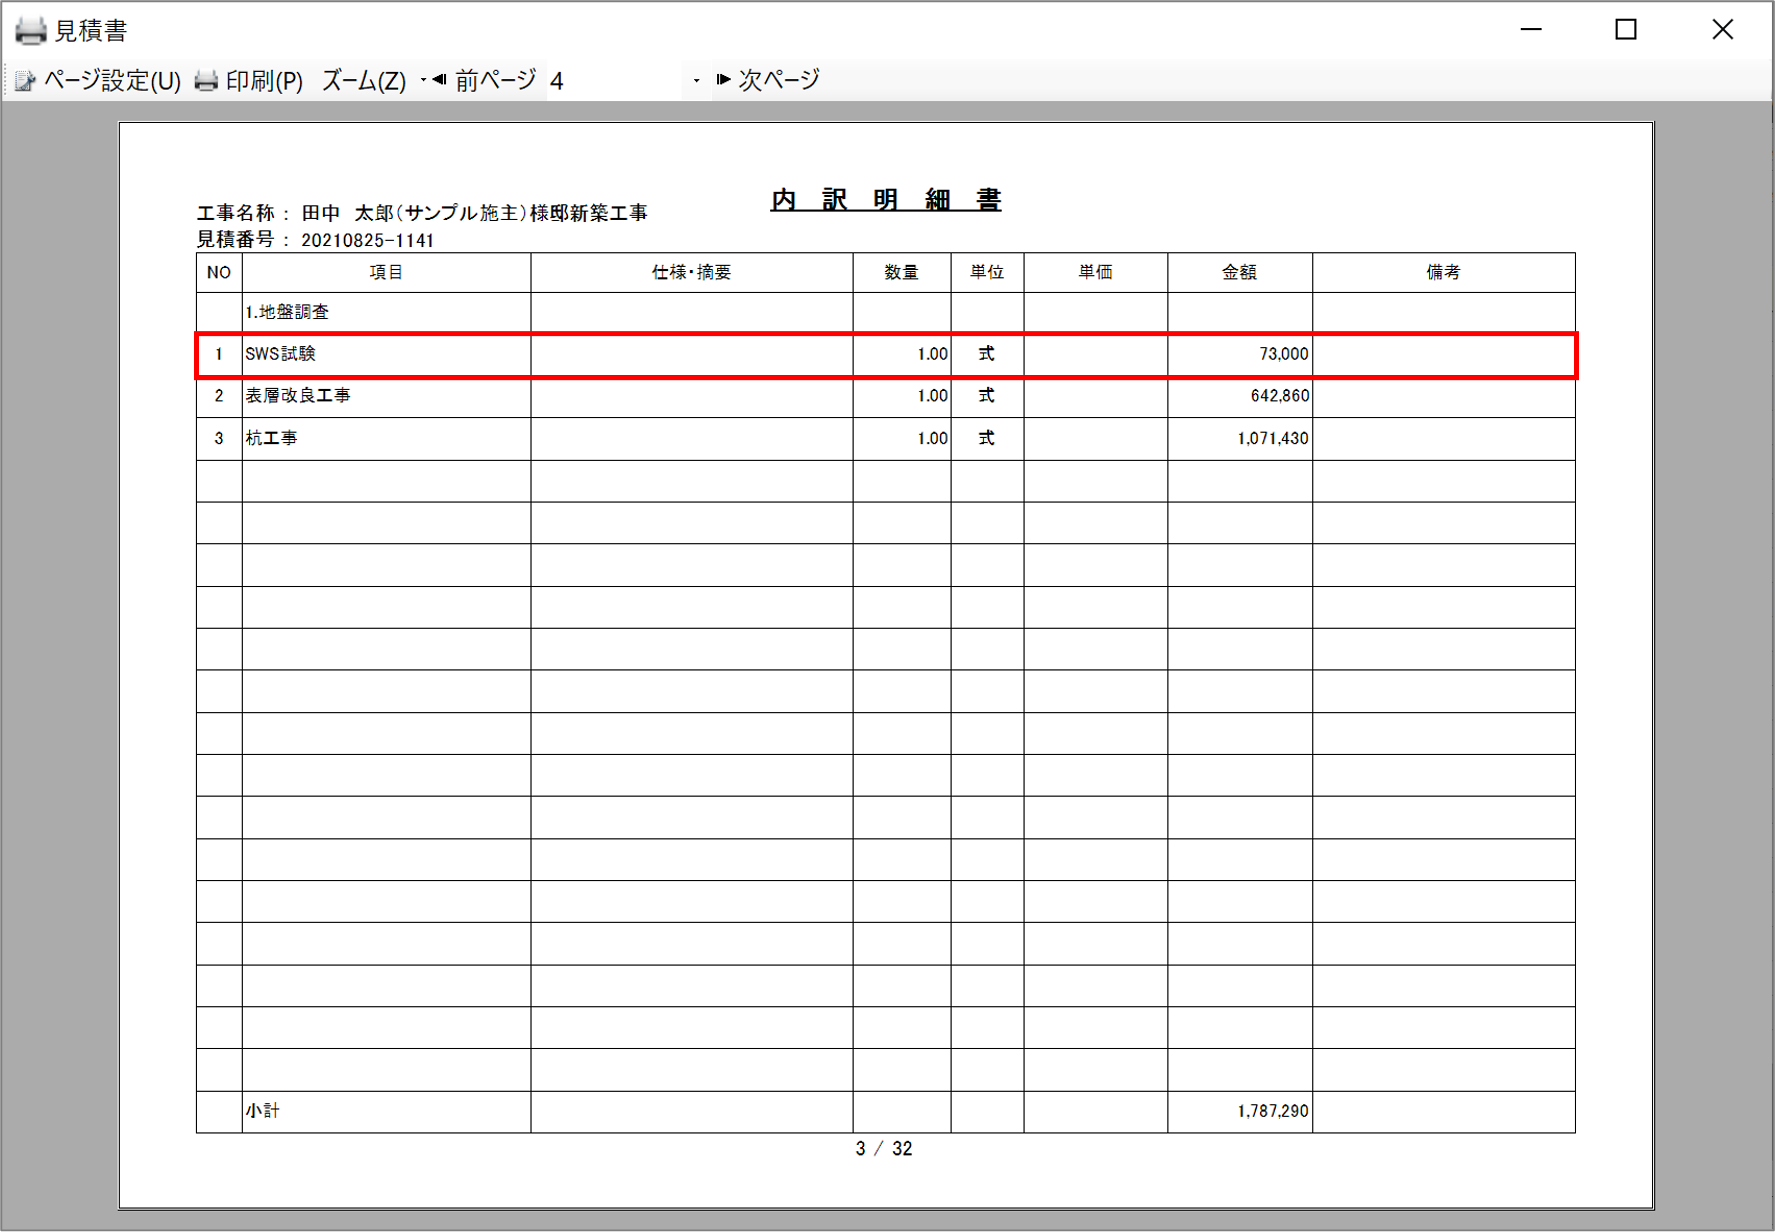Click the 内訳明細書 document title
The image size is (1775, 1232).
(886, 199)
